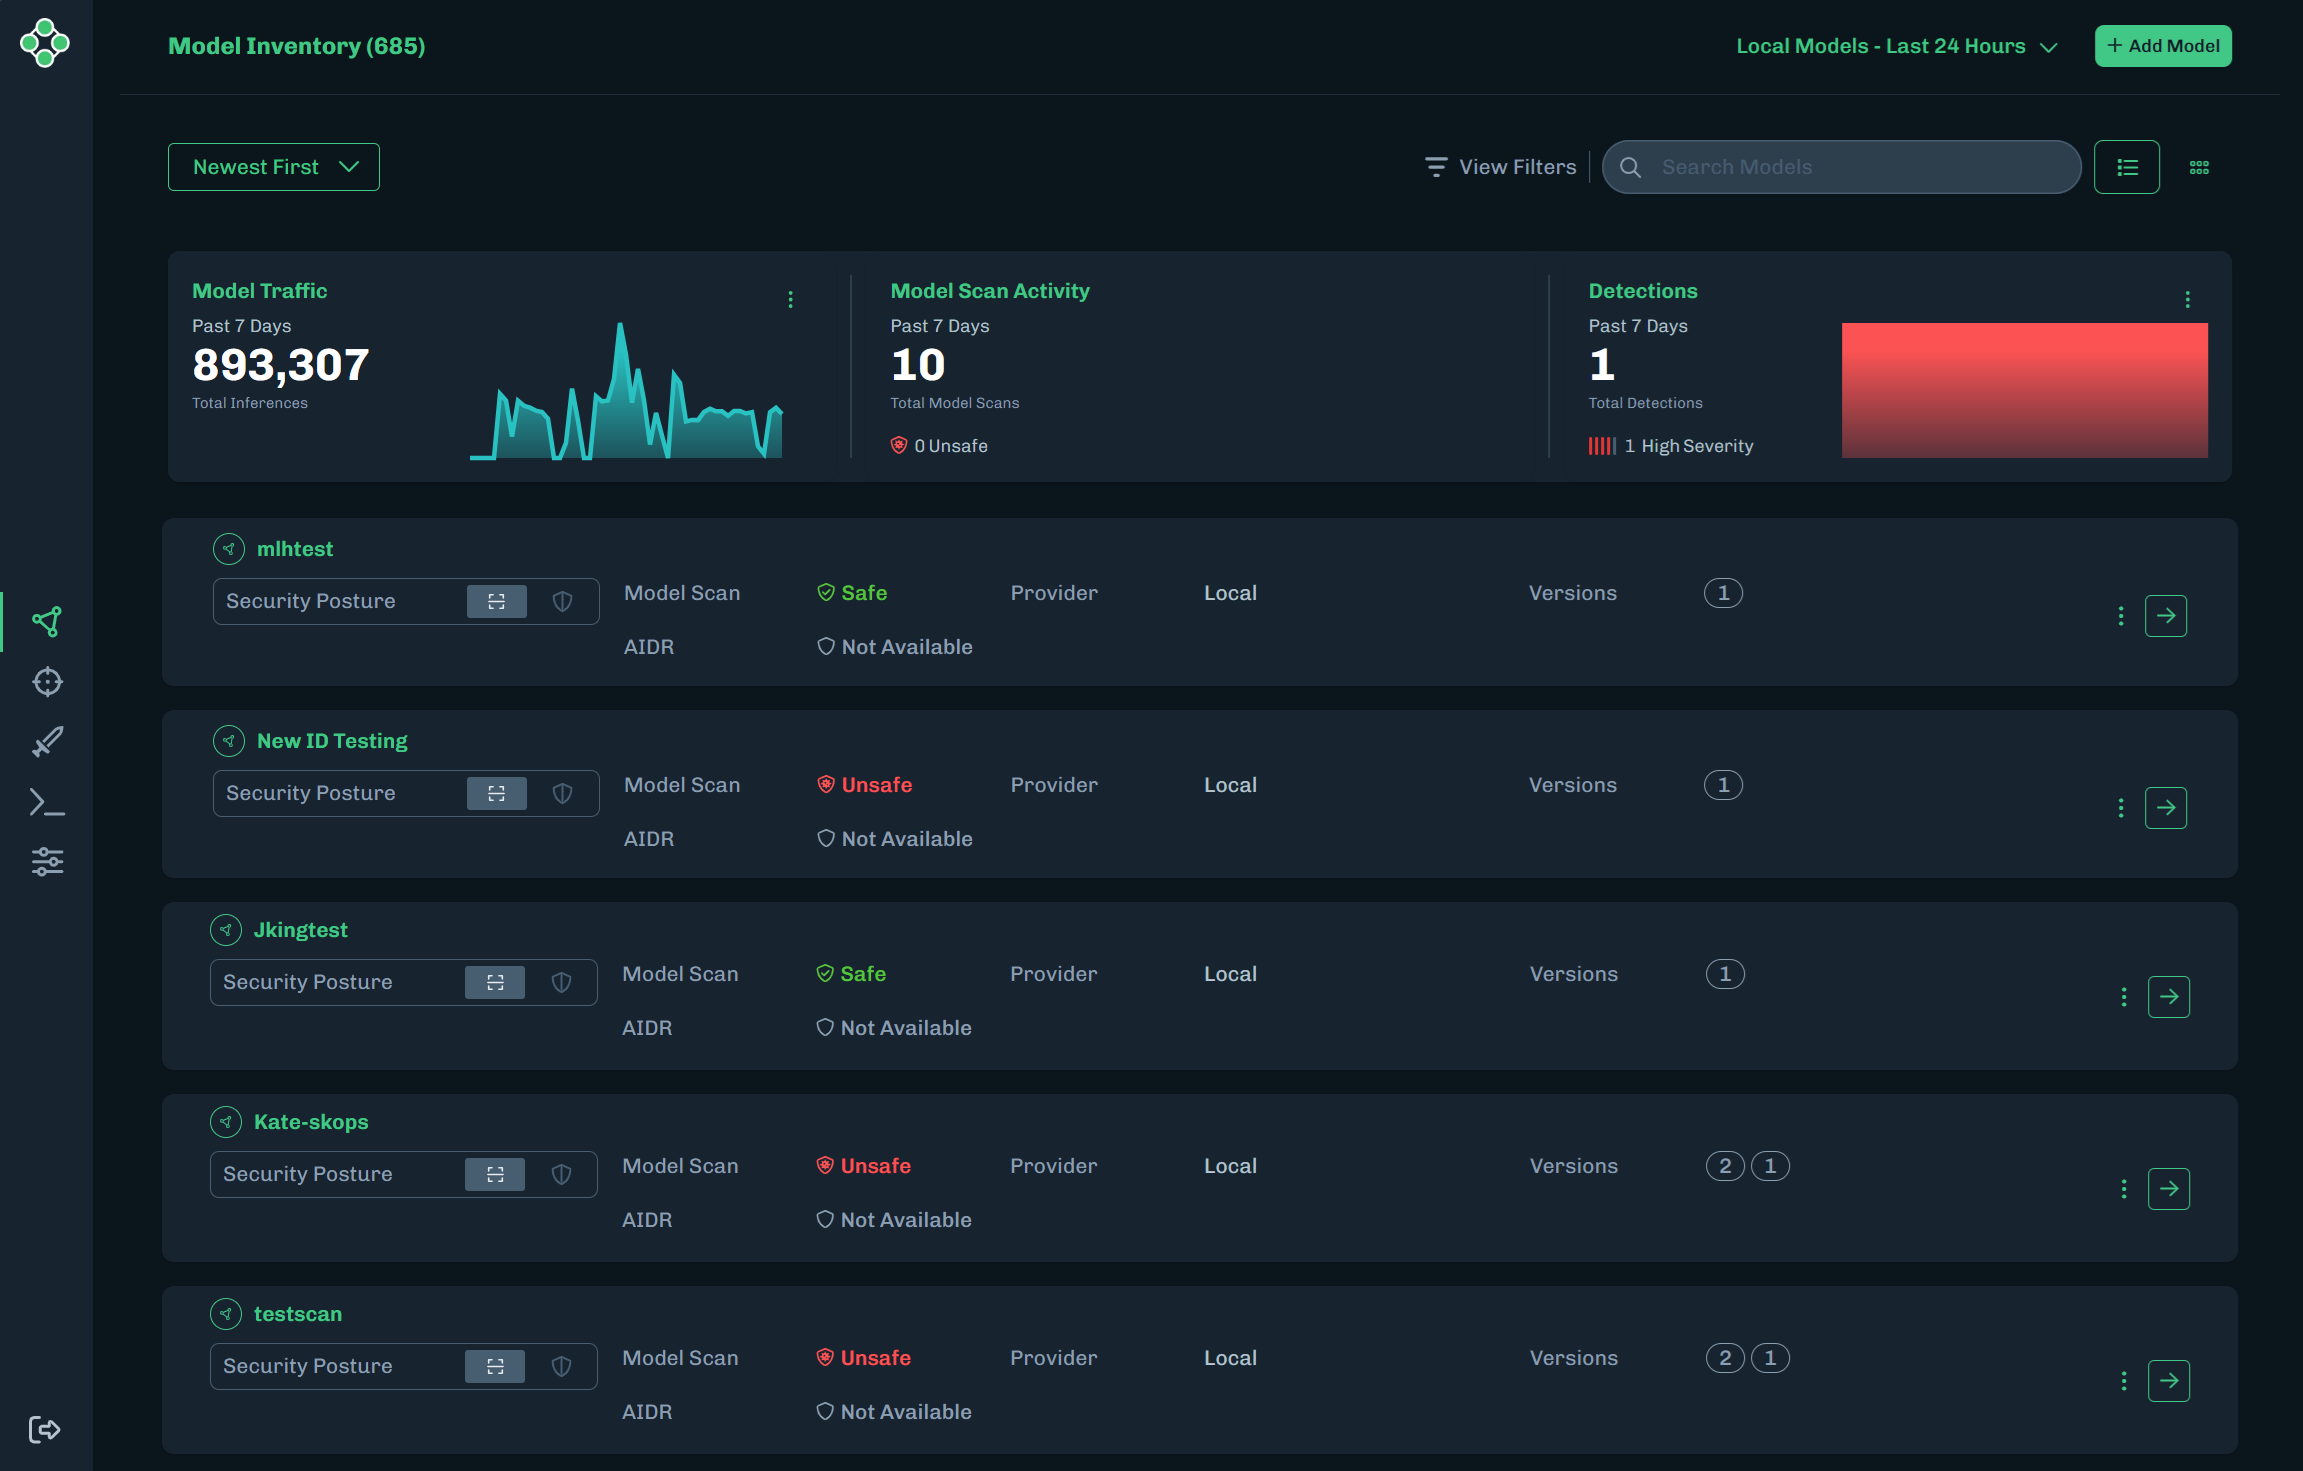Click the red Detections chart area
The height and width of the screenshot is (1471, 2303).
point(2024,390)
